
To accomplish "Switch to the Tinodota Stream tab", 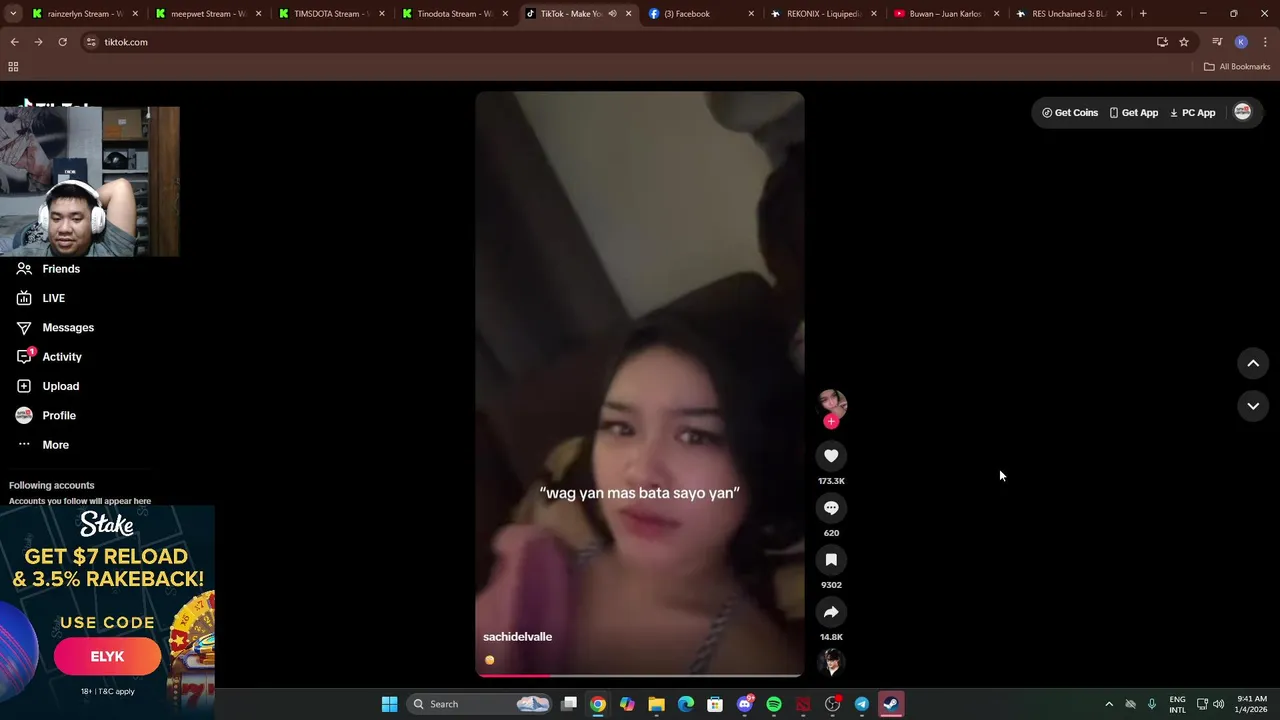I will click(x=456, y=14).
